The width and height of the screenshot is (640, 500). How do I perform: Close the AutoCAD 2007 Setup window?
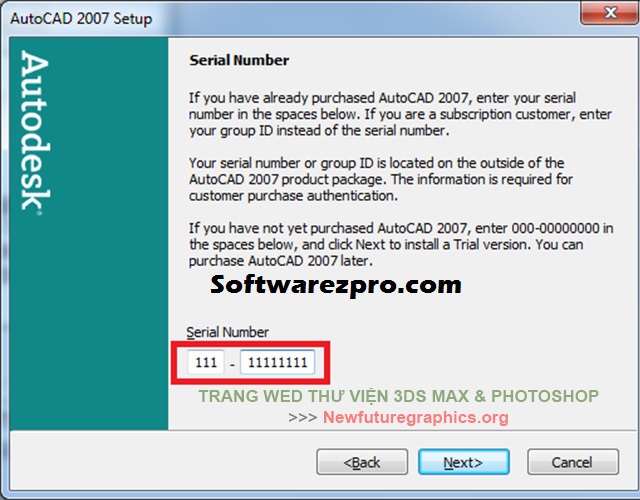pos(610,12)
